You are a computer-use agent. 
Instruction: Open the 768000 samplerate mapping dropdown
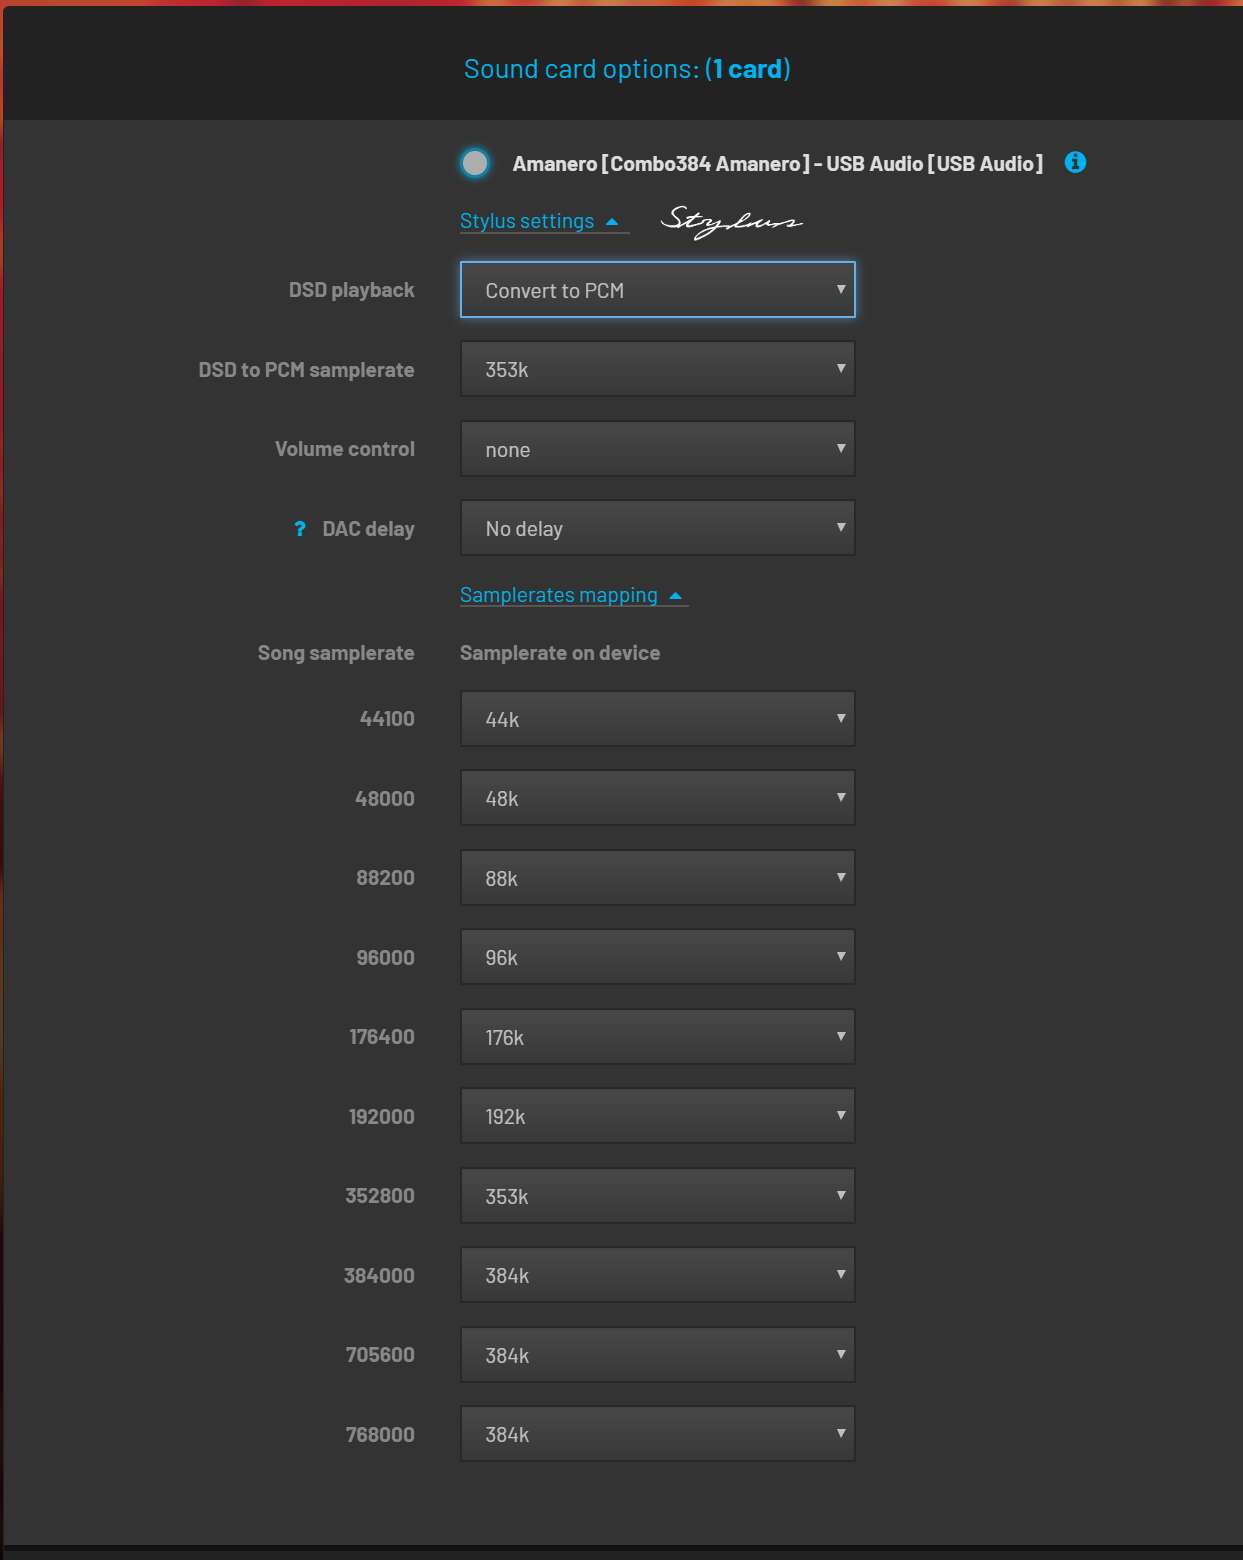tap(657, 1434)
